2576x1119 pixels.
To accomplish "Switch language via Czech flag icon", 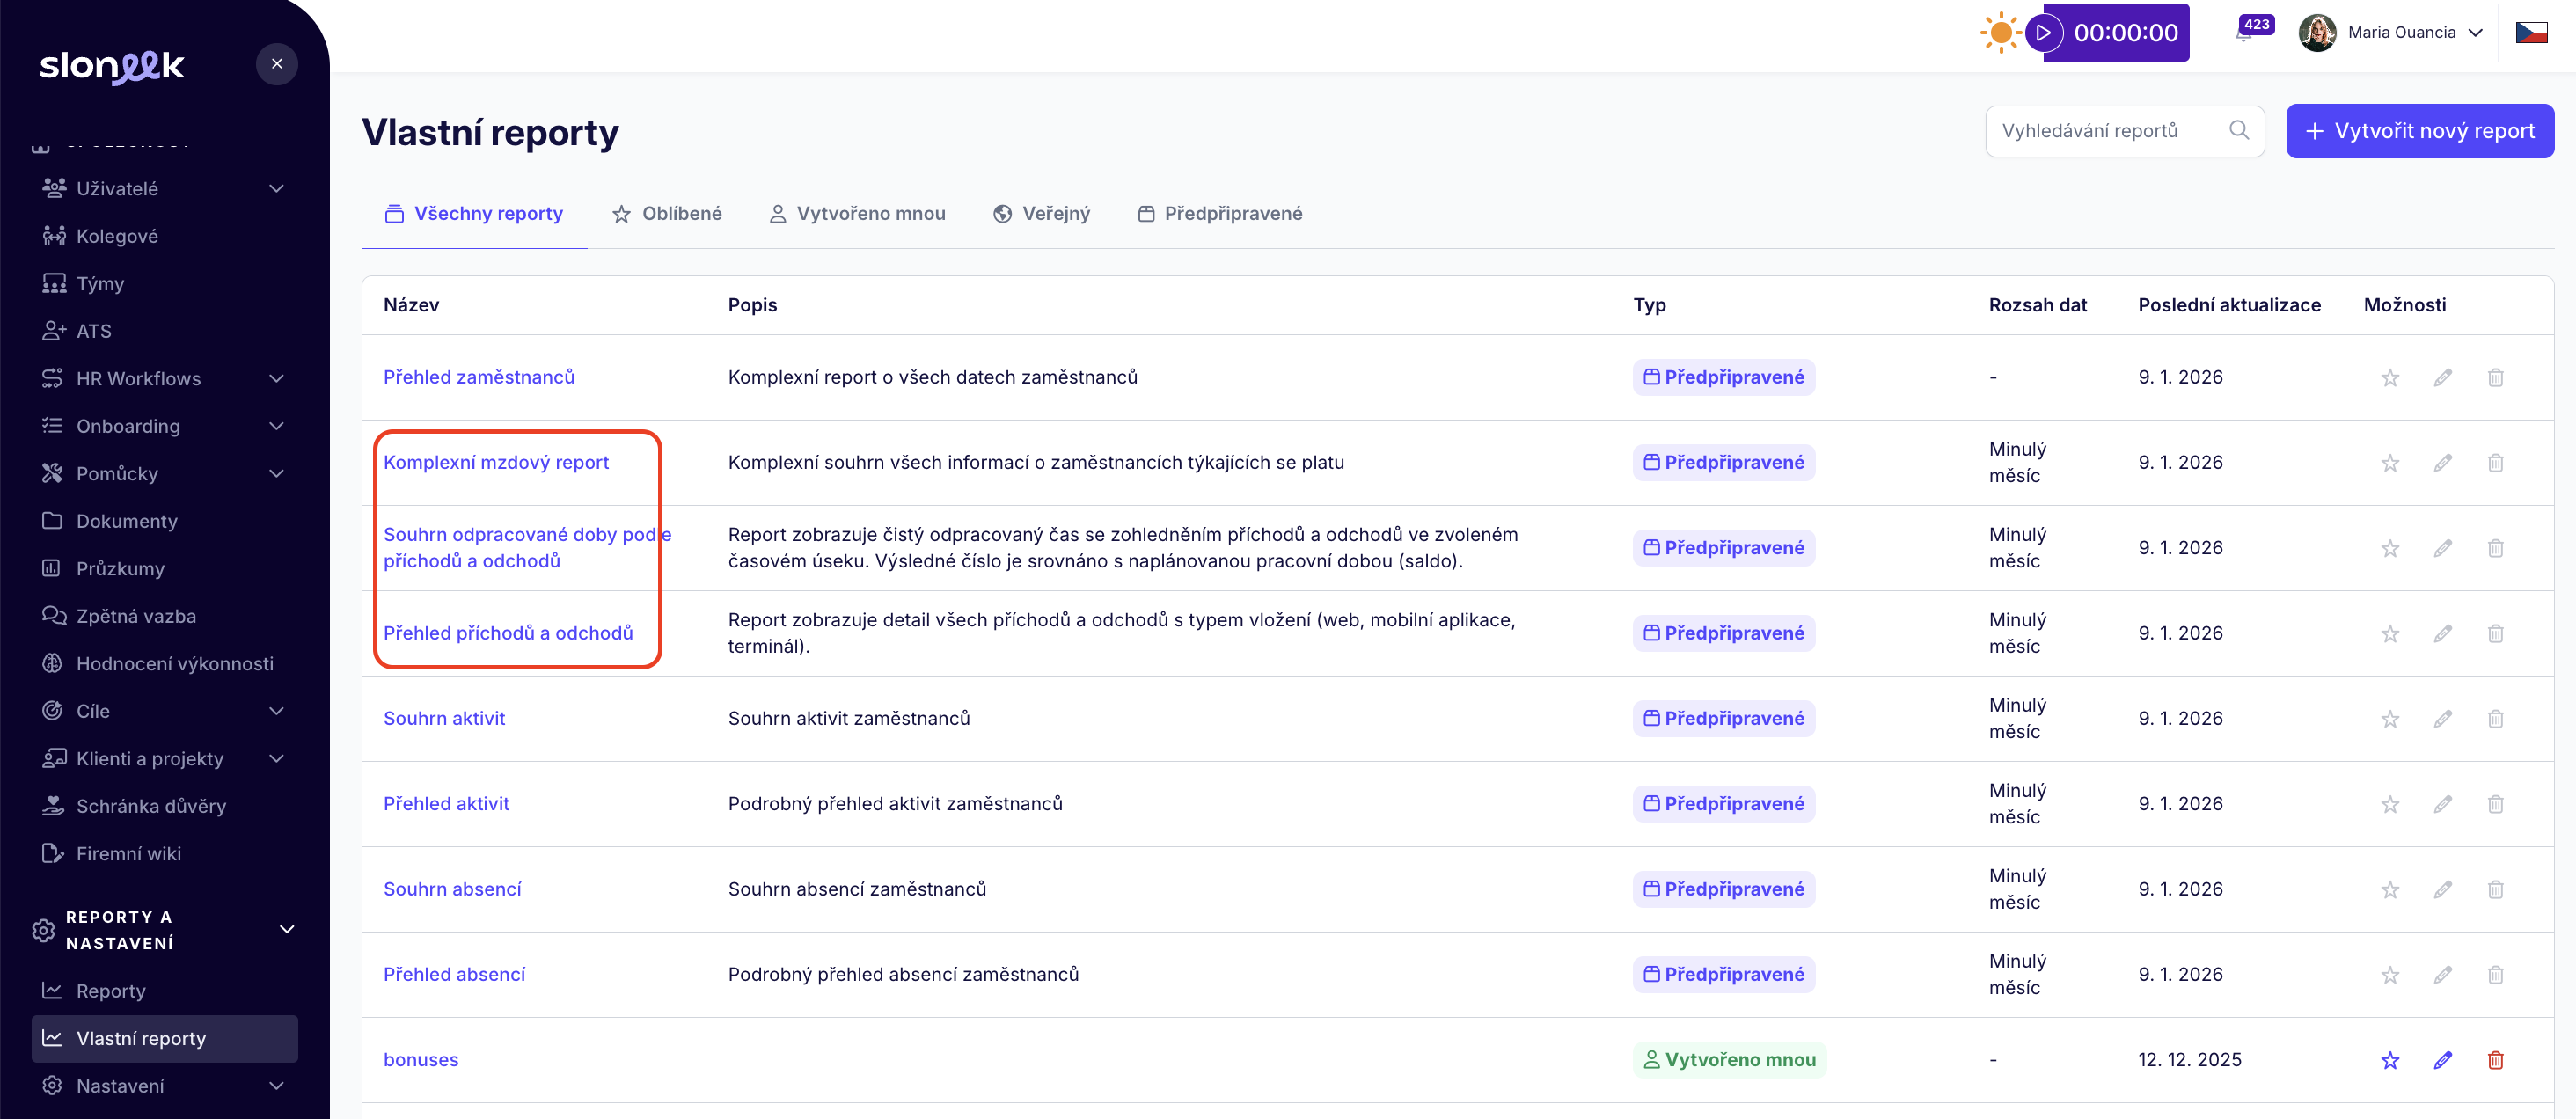I will tap(2530, 33).
